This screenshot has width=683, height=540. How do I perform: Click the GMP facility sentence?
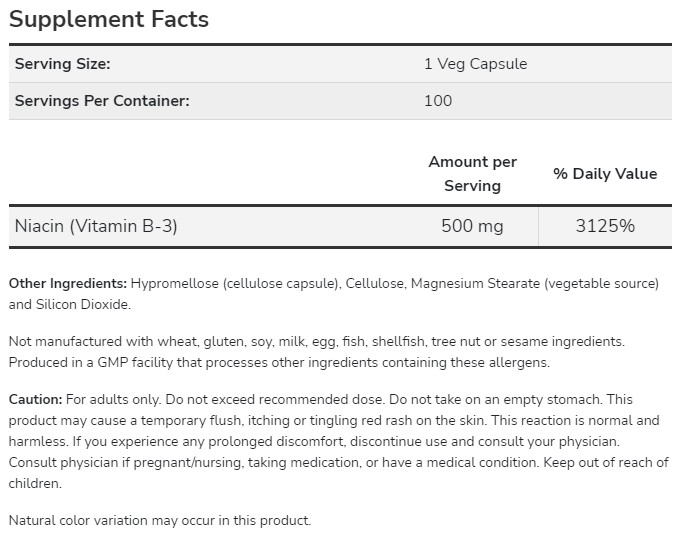(279, 362)
